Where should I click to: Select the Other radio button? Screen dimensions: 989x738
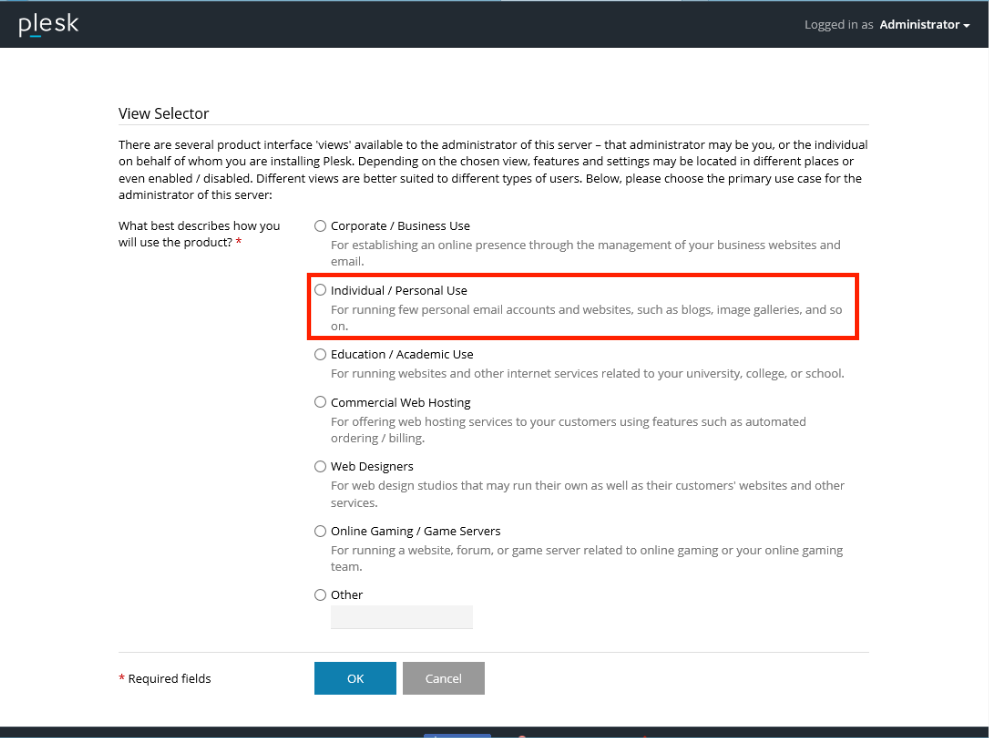point(320,595)
